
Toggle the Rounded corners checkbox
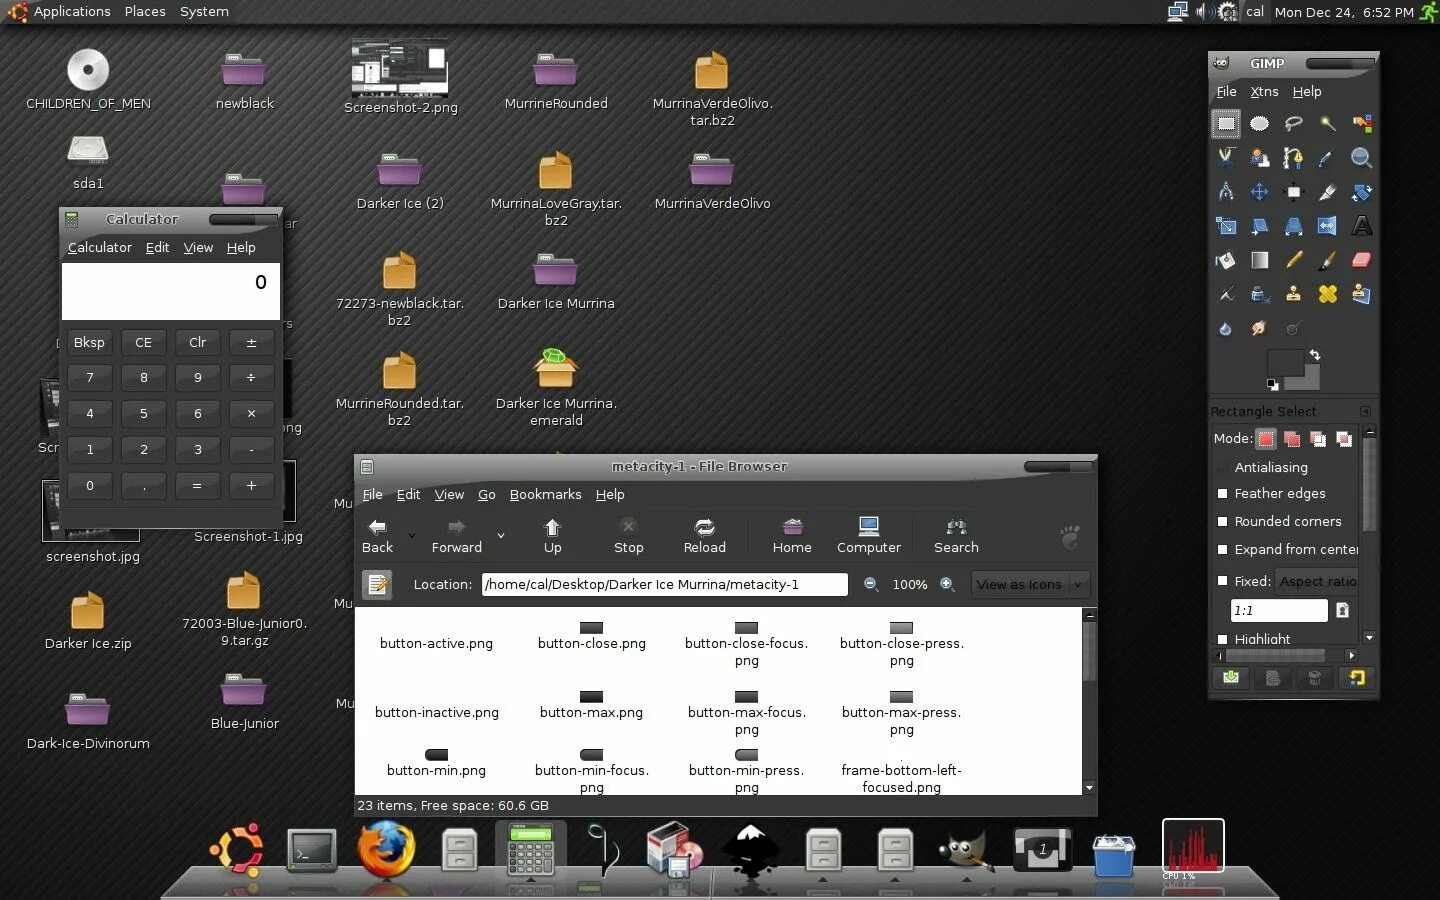point(1222,521)
